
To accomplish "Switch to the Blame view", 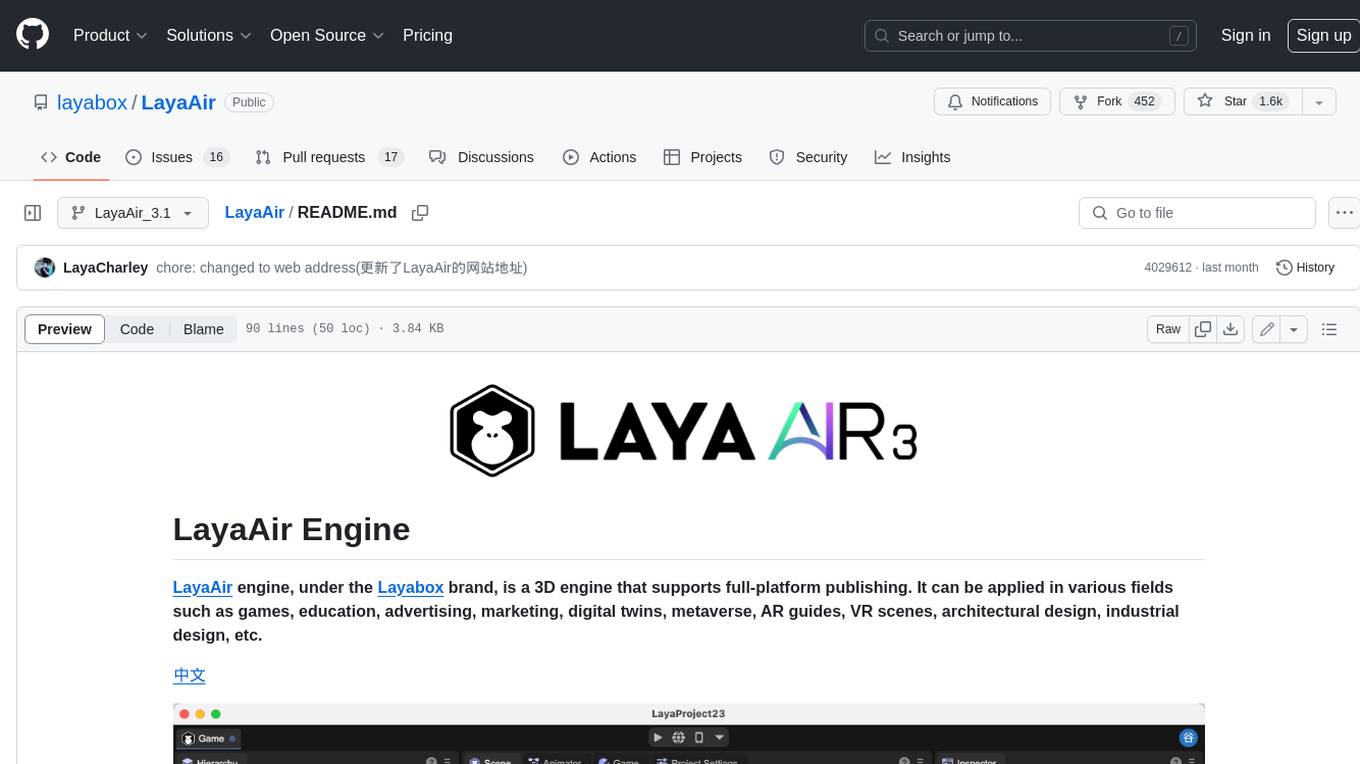I will pos(203,329).
